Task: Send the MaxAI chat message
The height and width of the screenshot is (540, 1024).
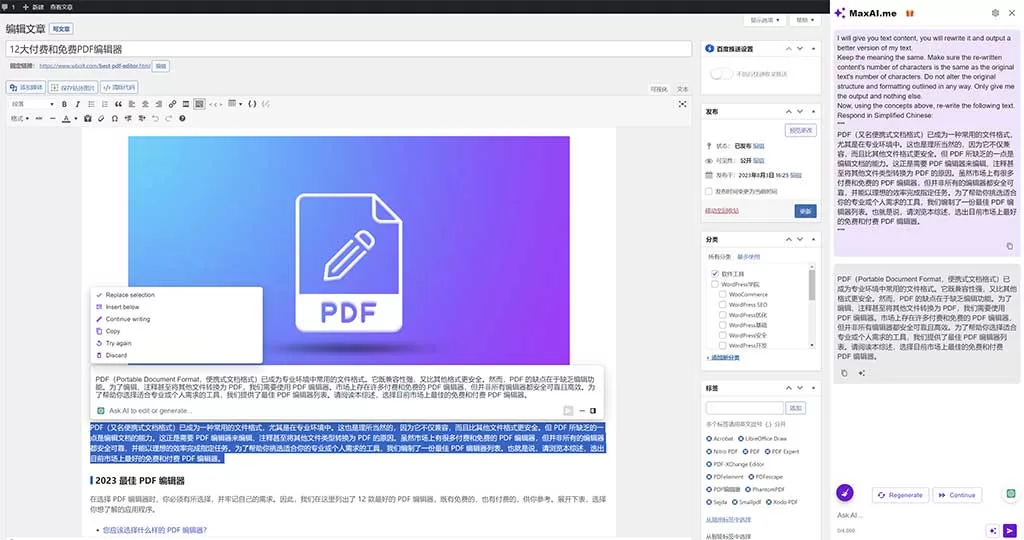Action: (x=1010, y=530)
